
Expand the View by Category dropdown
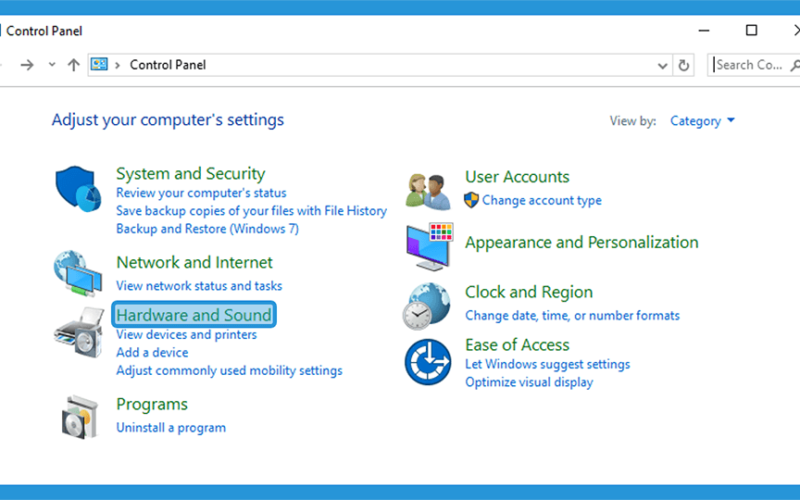[x=702, y=121]
